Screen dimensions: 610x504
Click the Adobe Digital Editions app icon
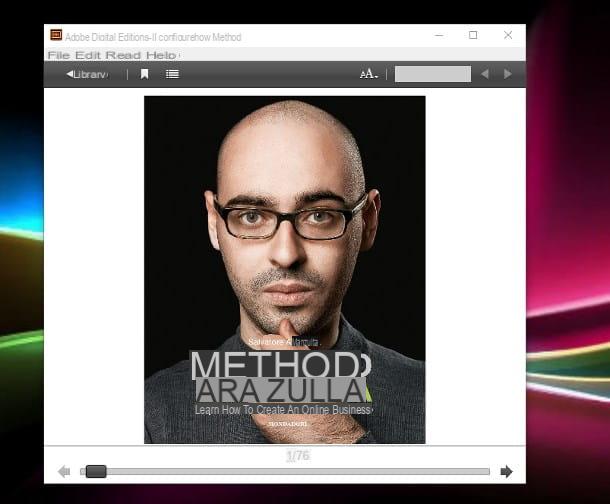[56, 35]
